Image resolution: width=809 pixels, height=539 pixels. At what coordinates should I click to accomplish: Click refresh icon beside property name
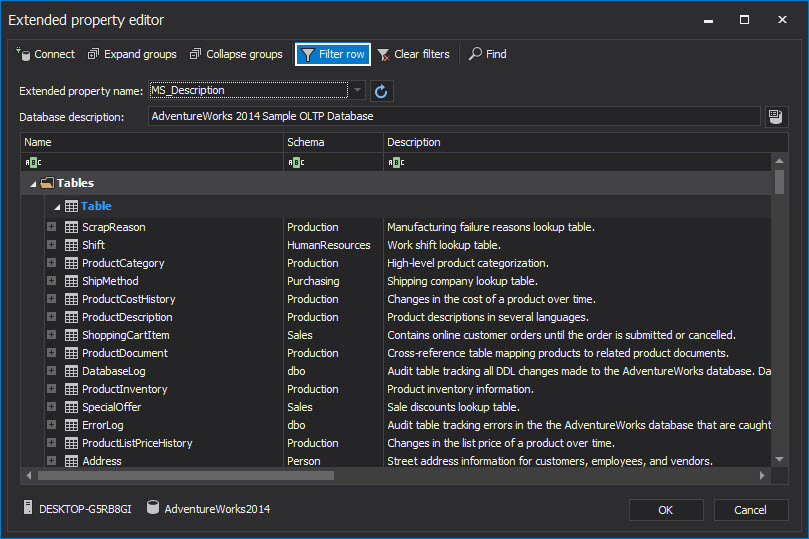point(381,91)
